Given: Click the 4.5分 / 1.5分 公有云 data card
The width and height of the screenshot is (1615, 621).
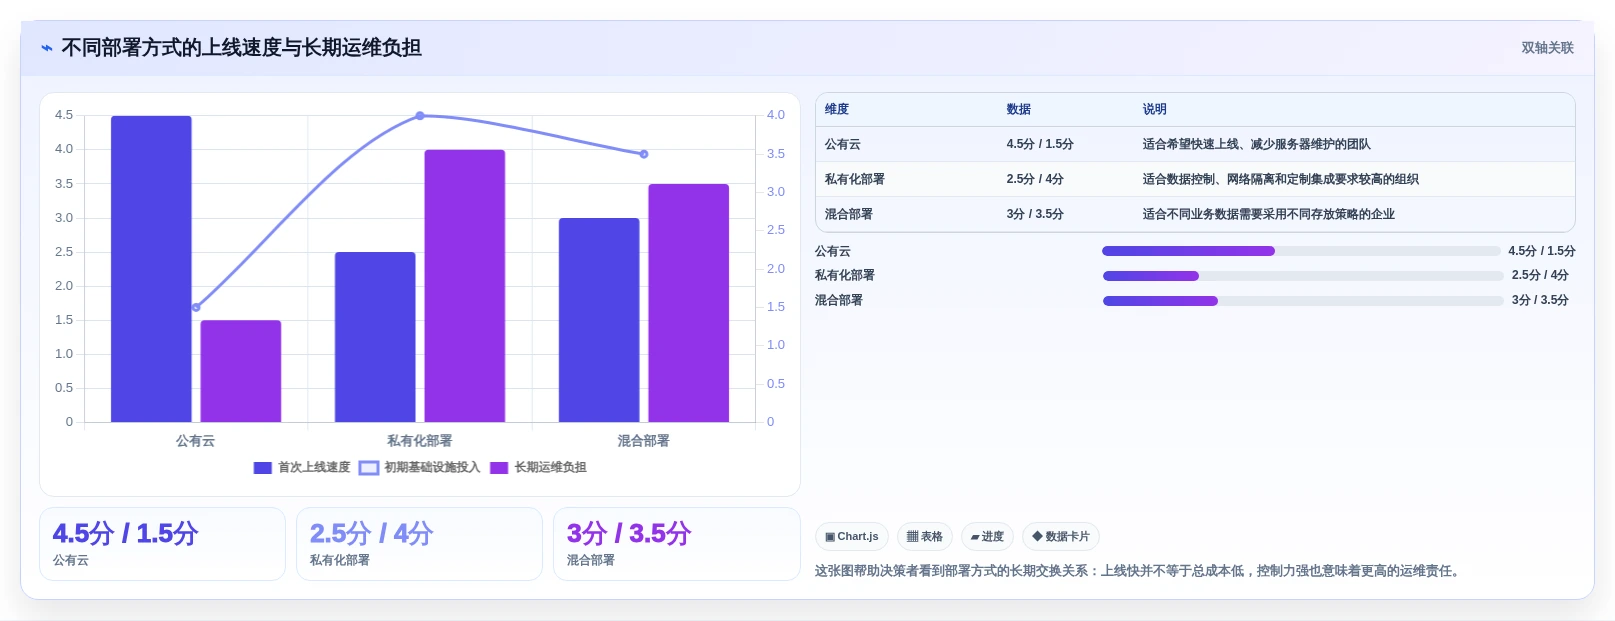Looking at the screenshot, I should point(162,544).
